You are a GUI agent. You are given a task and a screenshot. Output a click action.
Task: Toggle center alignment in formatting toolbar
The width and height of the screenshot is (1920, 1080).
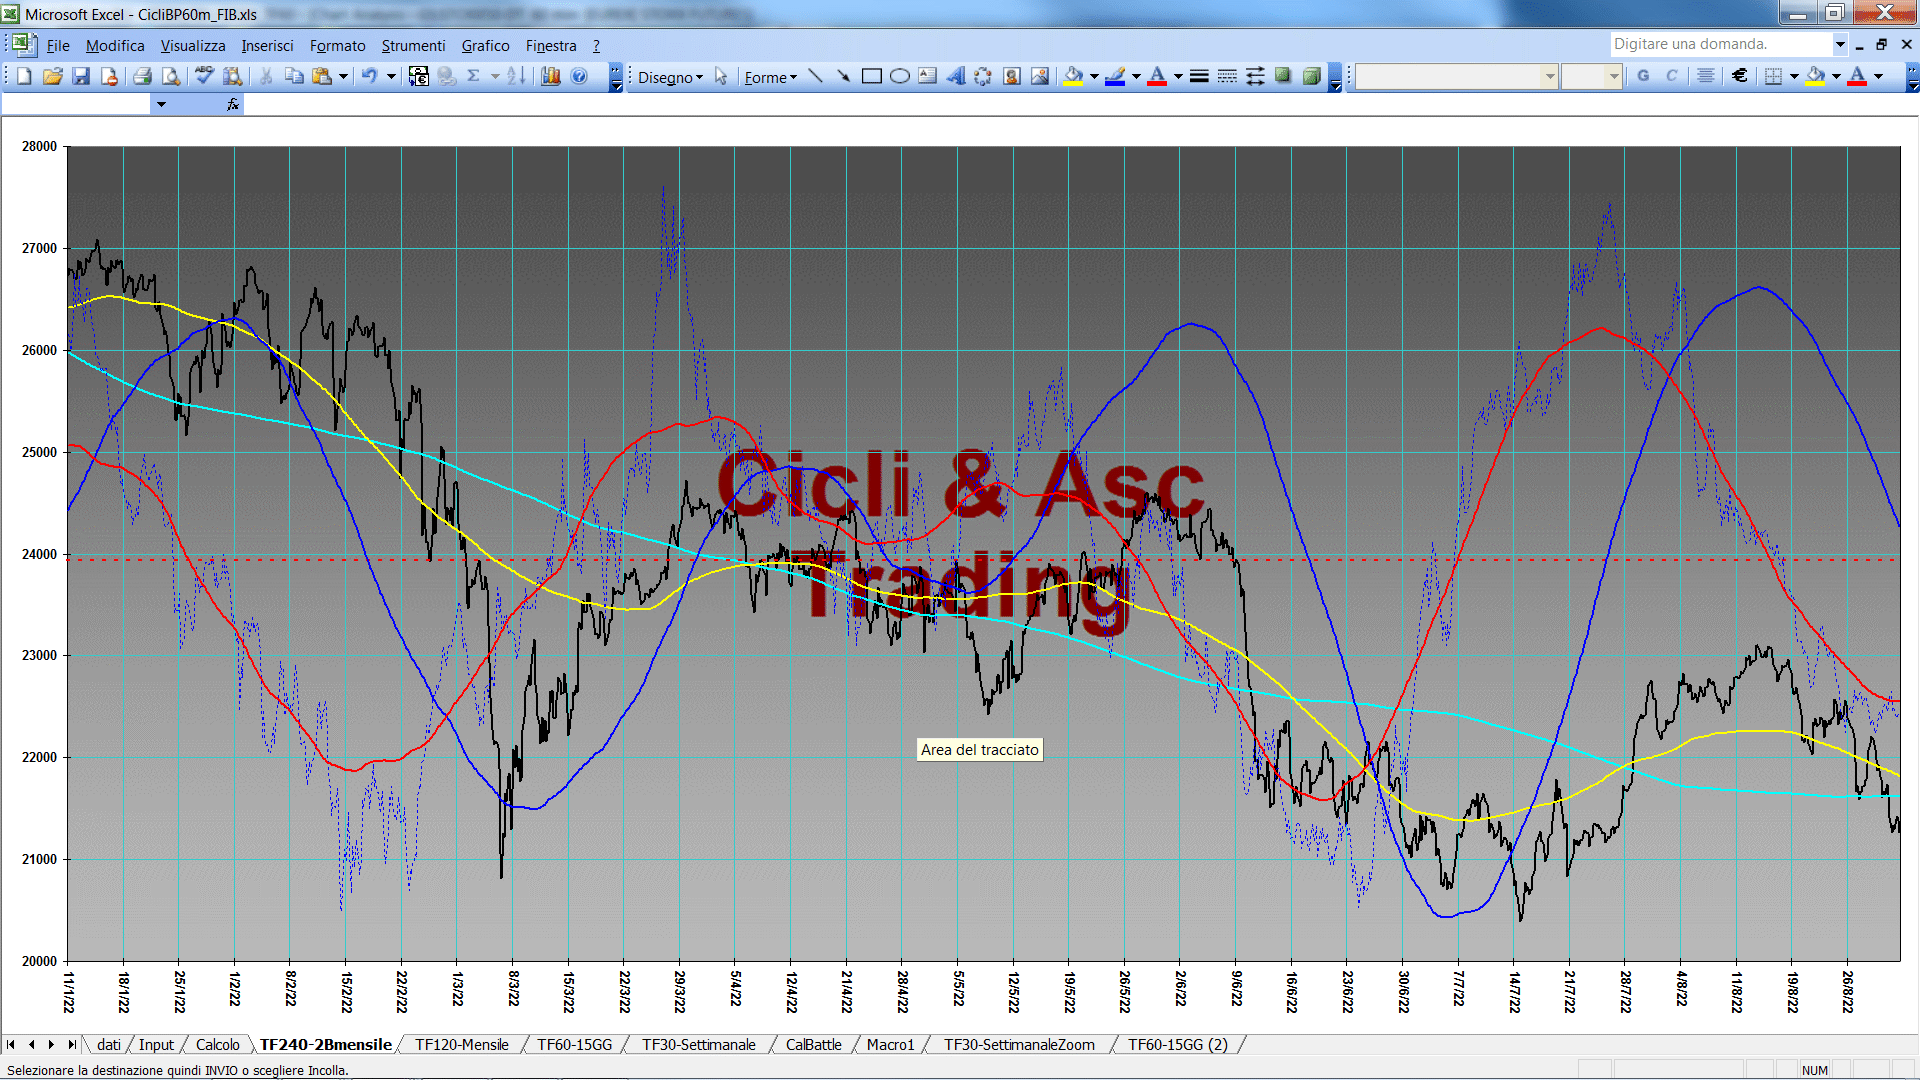(x=1706, y=76)
